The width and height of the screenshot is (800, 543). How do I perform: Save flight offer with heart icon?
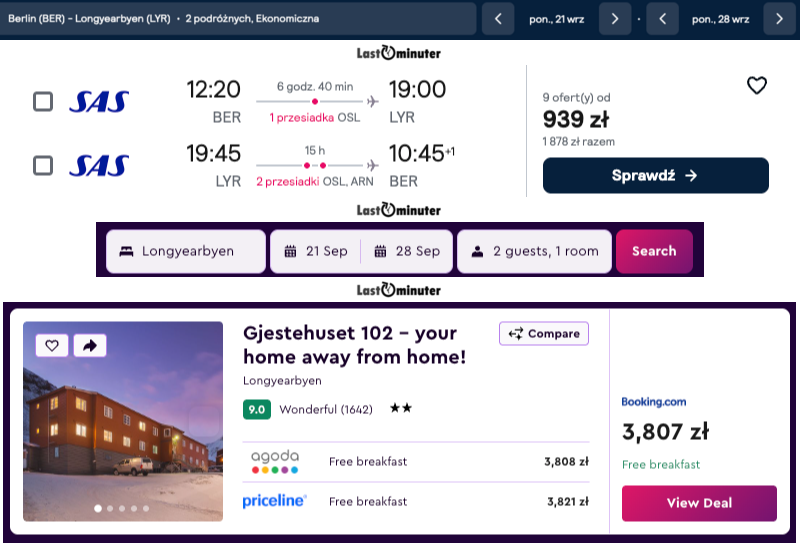click(x=757, y=85)
